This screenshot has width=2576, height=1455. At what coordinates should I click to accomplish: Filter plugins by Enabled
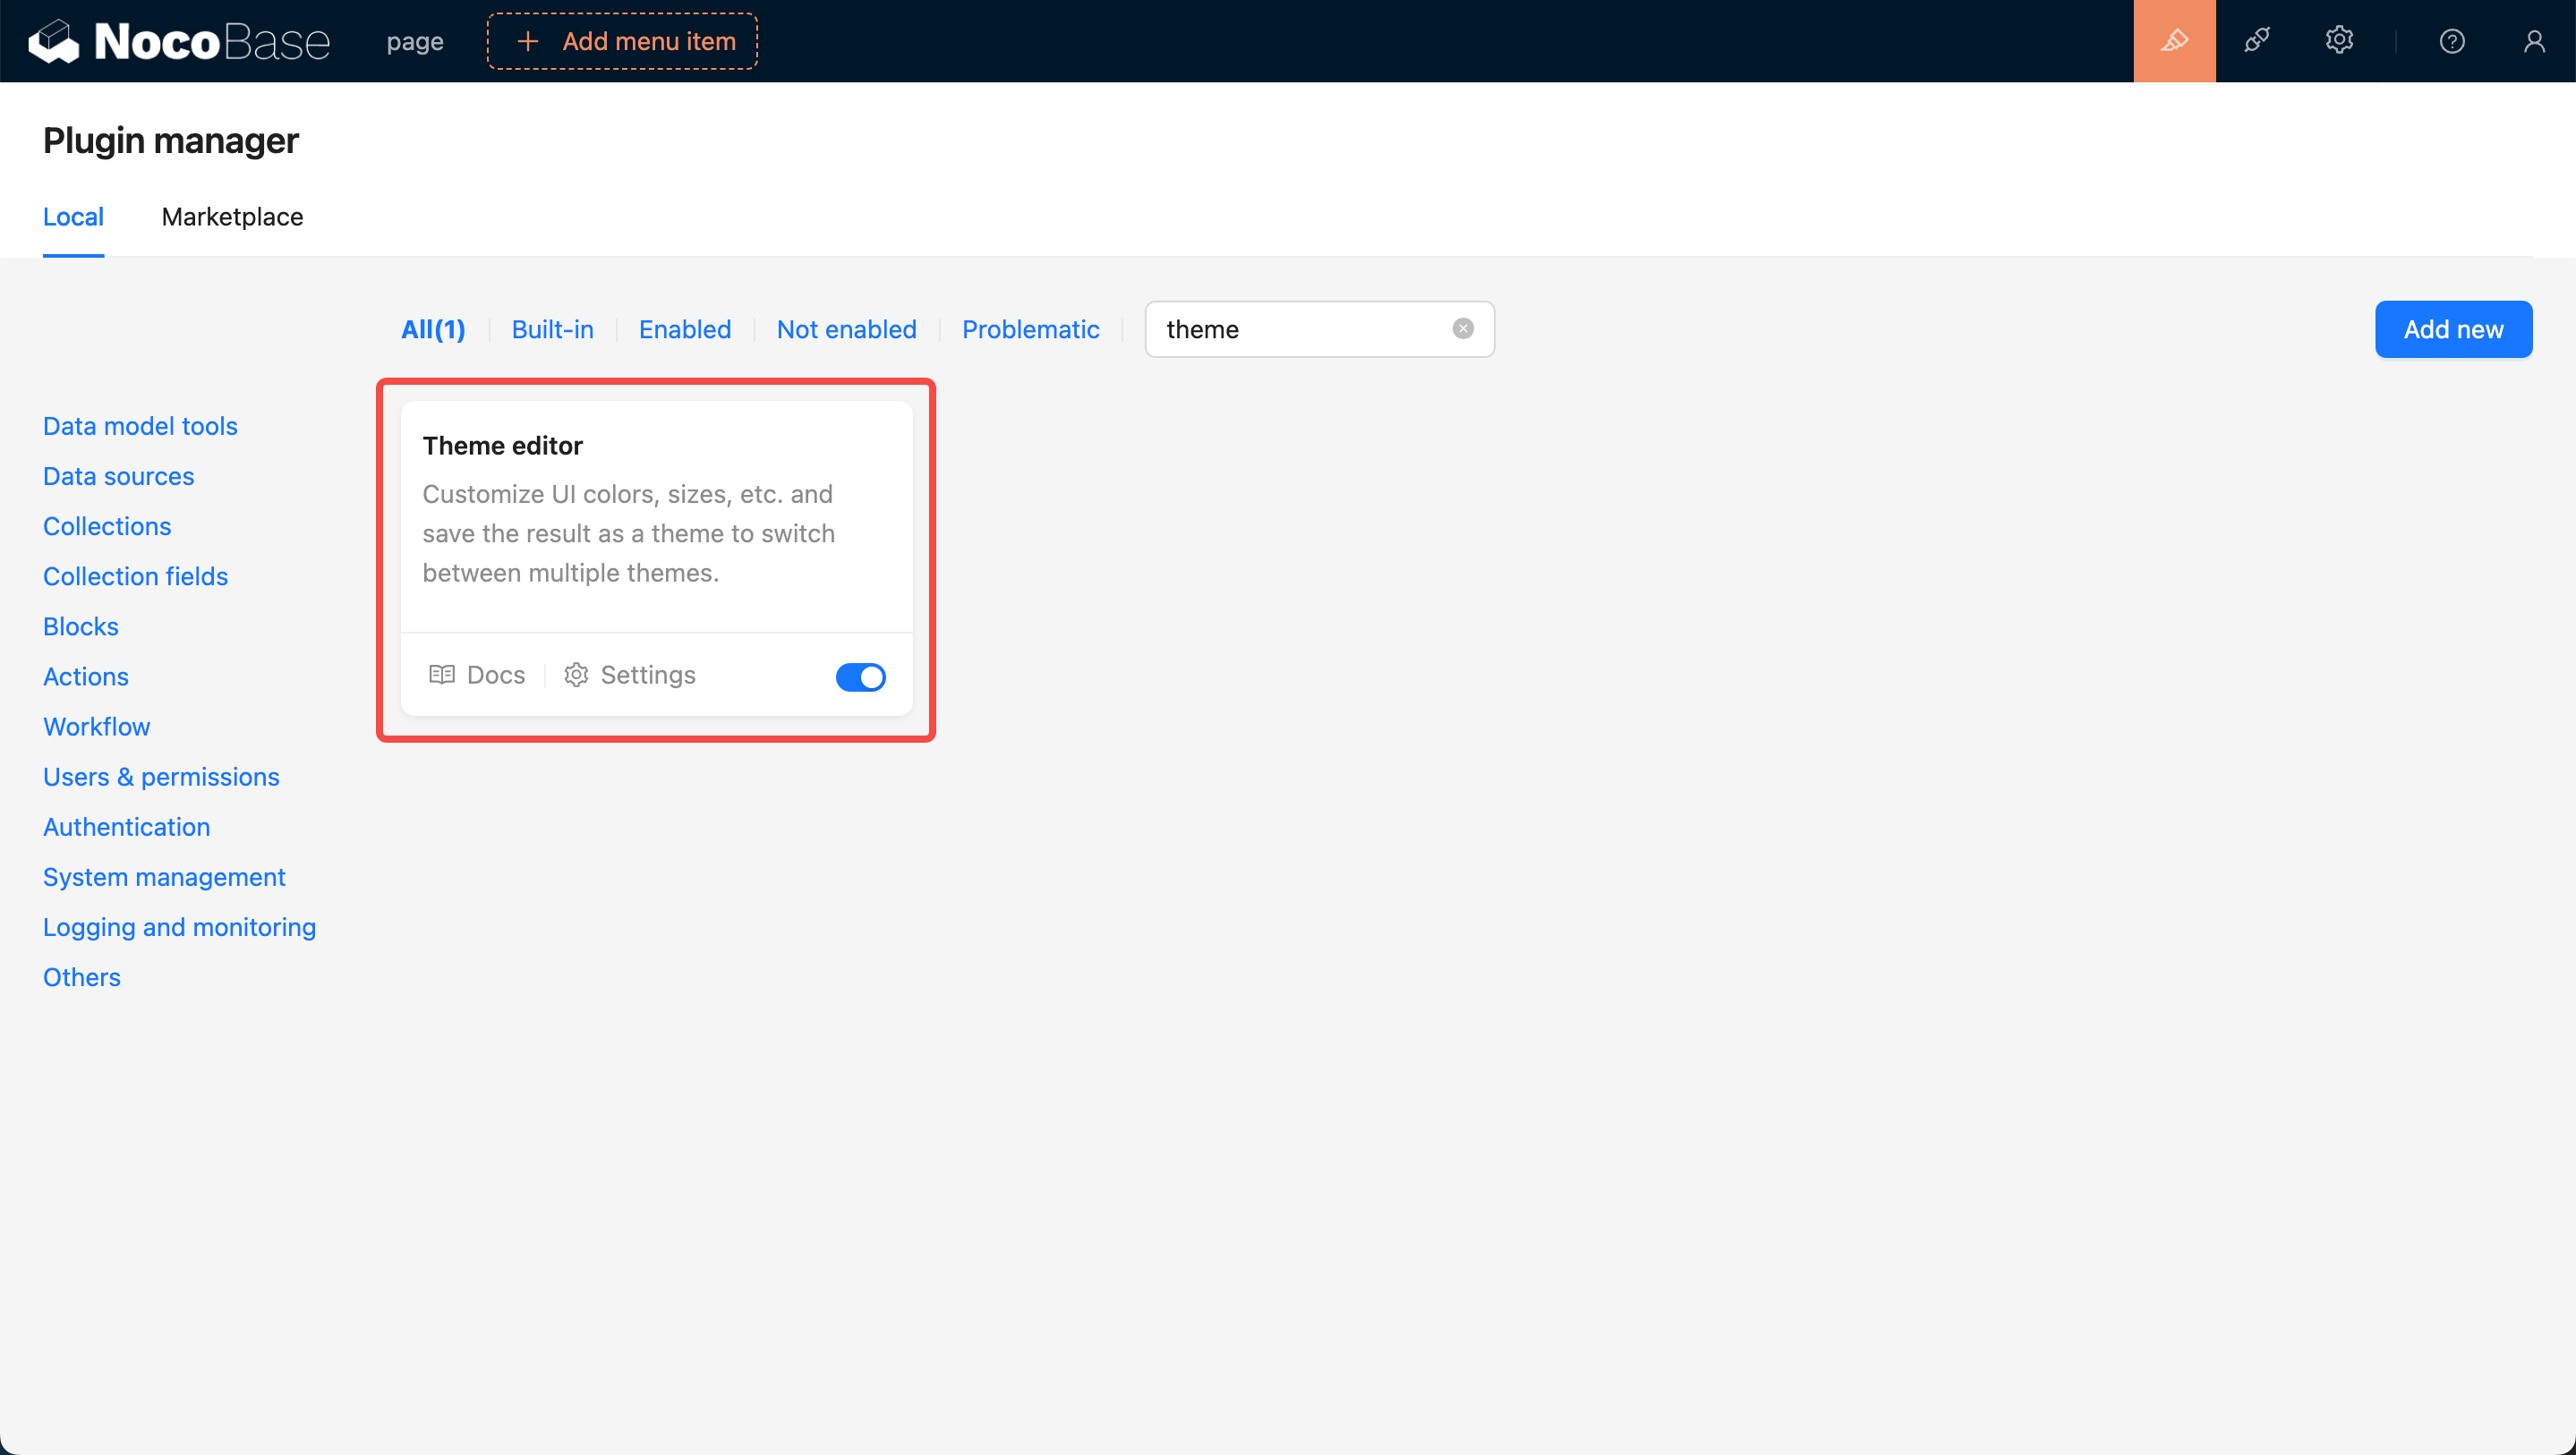685,329
